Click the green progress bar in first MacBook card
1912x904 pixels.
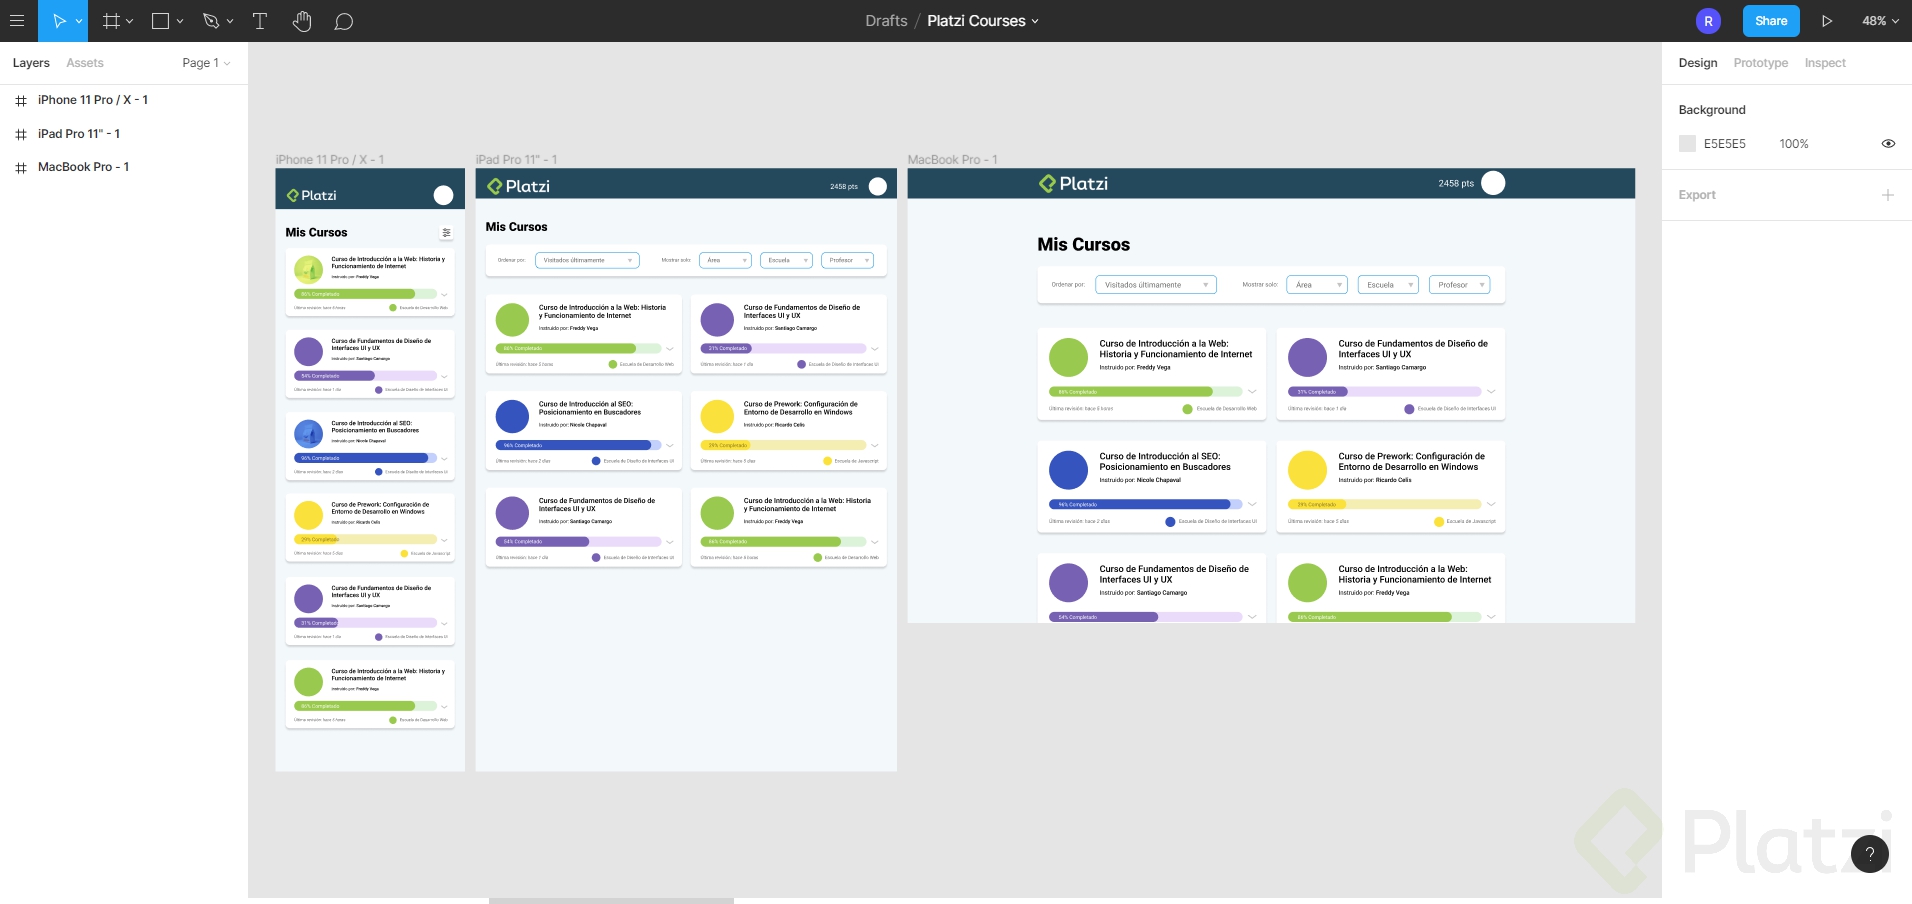click(x=1146, y=392)
